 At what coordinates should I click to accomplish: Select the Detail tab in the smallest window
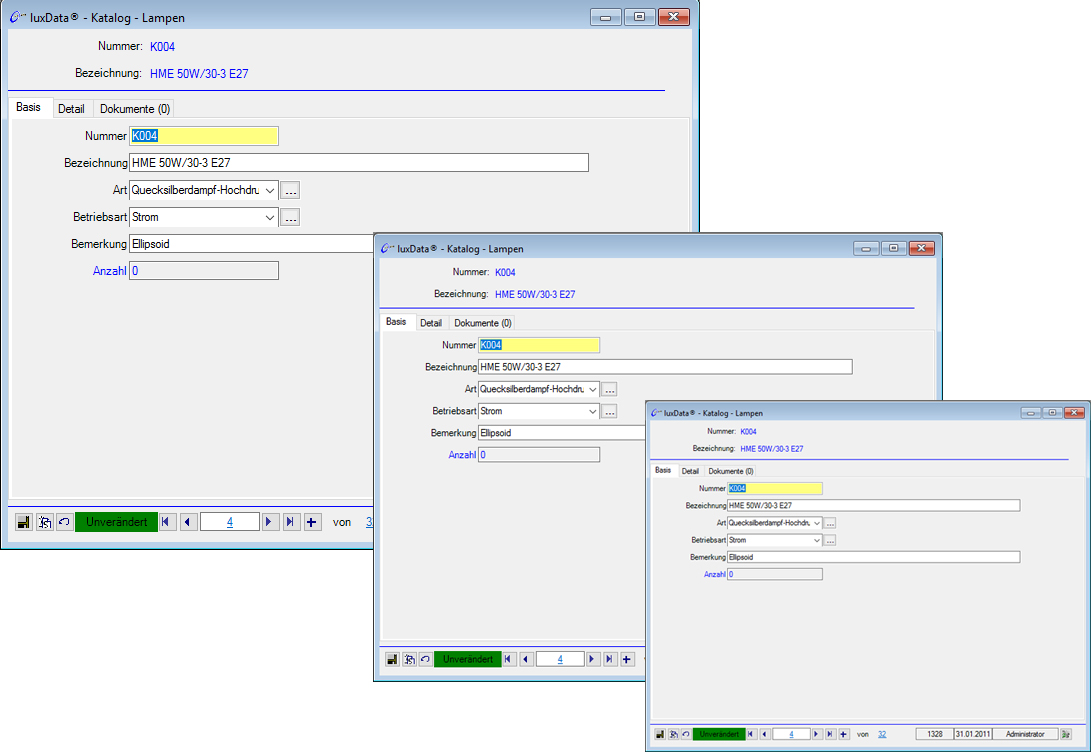pos(690,471)
